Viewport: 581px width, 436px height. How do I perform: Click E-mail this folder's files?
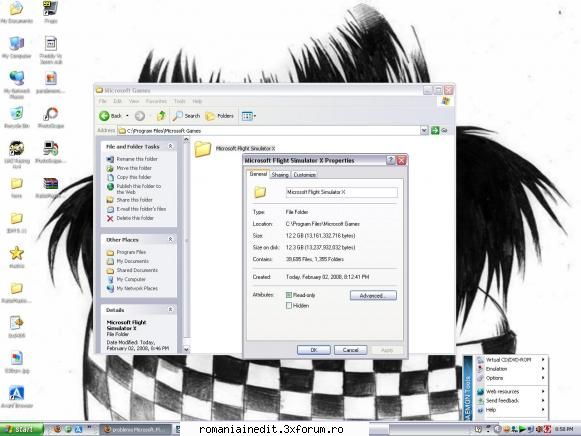tap(141, 209)
